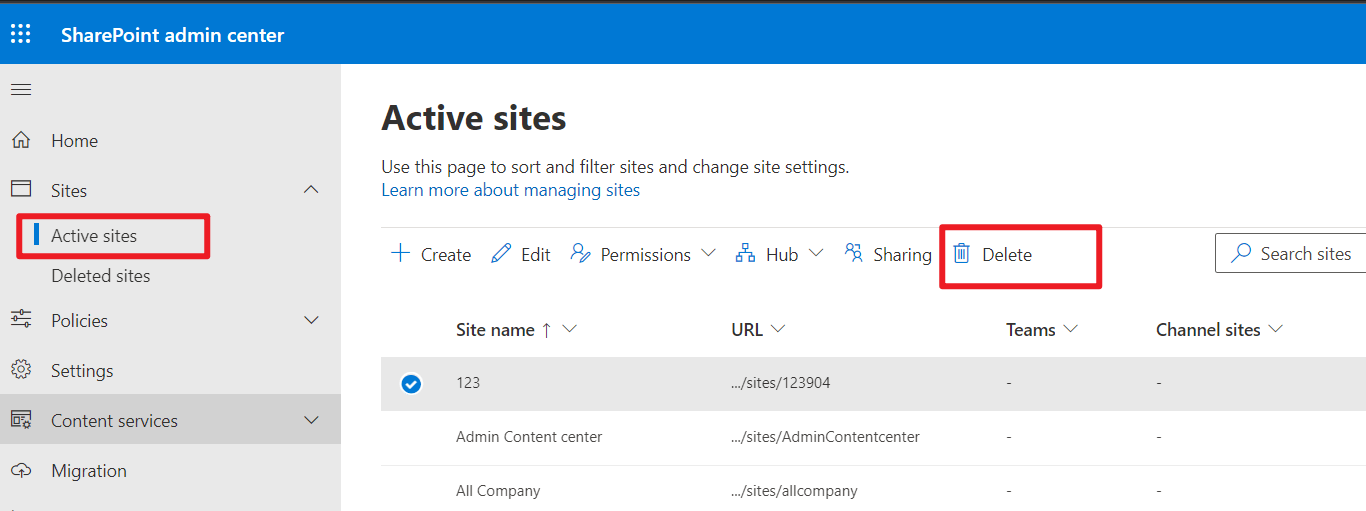This screenshot has width=1366, height=511.
Task: Expand the Policies section chevron
Action: pyautogui.click(x=311, y=320)
